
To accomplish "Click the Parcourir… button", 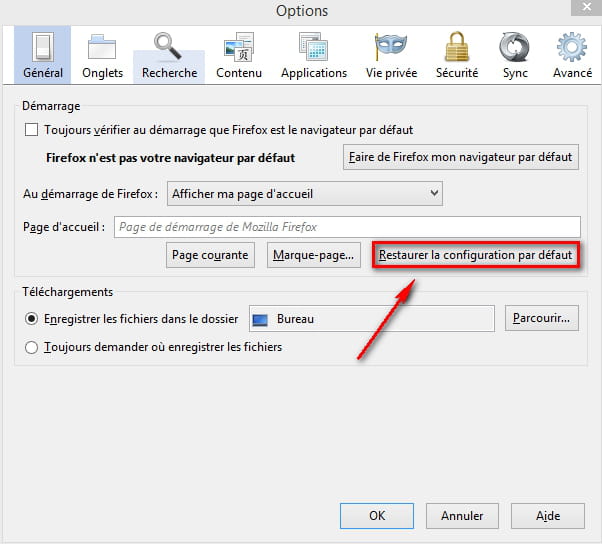I will [x=541, y=318].
